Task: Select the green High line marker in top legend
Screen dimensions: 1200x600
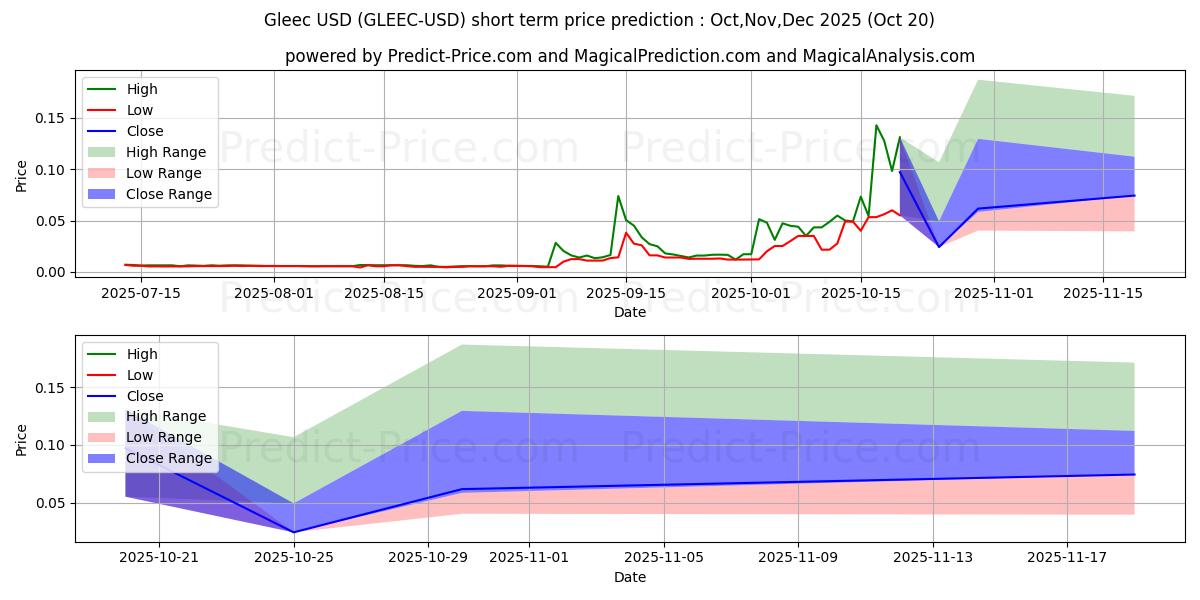Action: (102, 89)
